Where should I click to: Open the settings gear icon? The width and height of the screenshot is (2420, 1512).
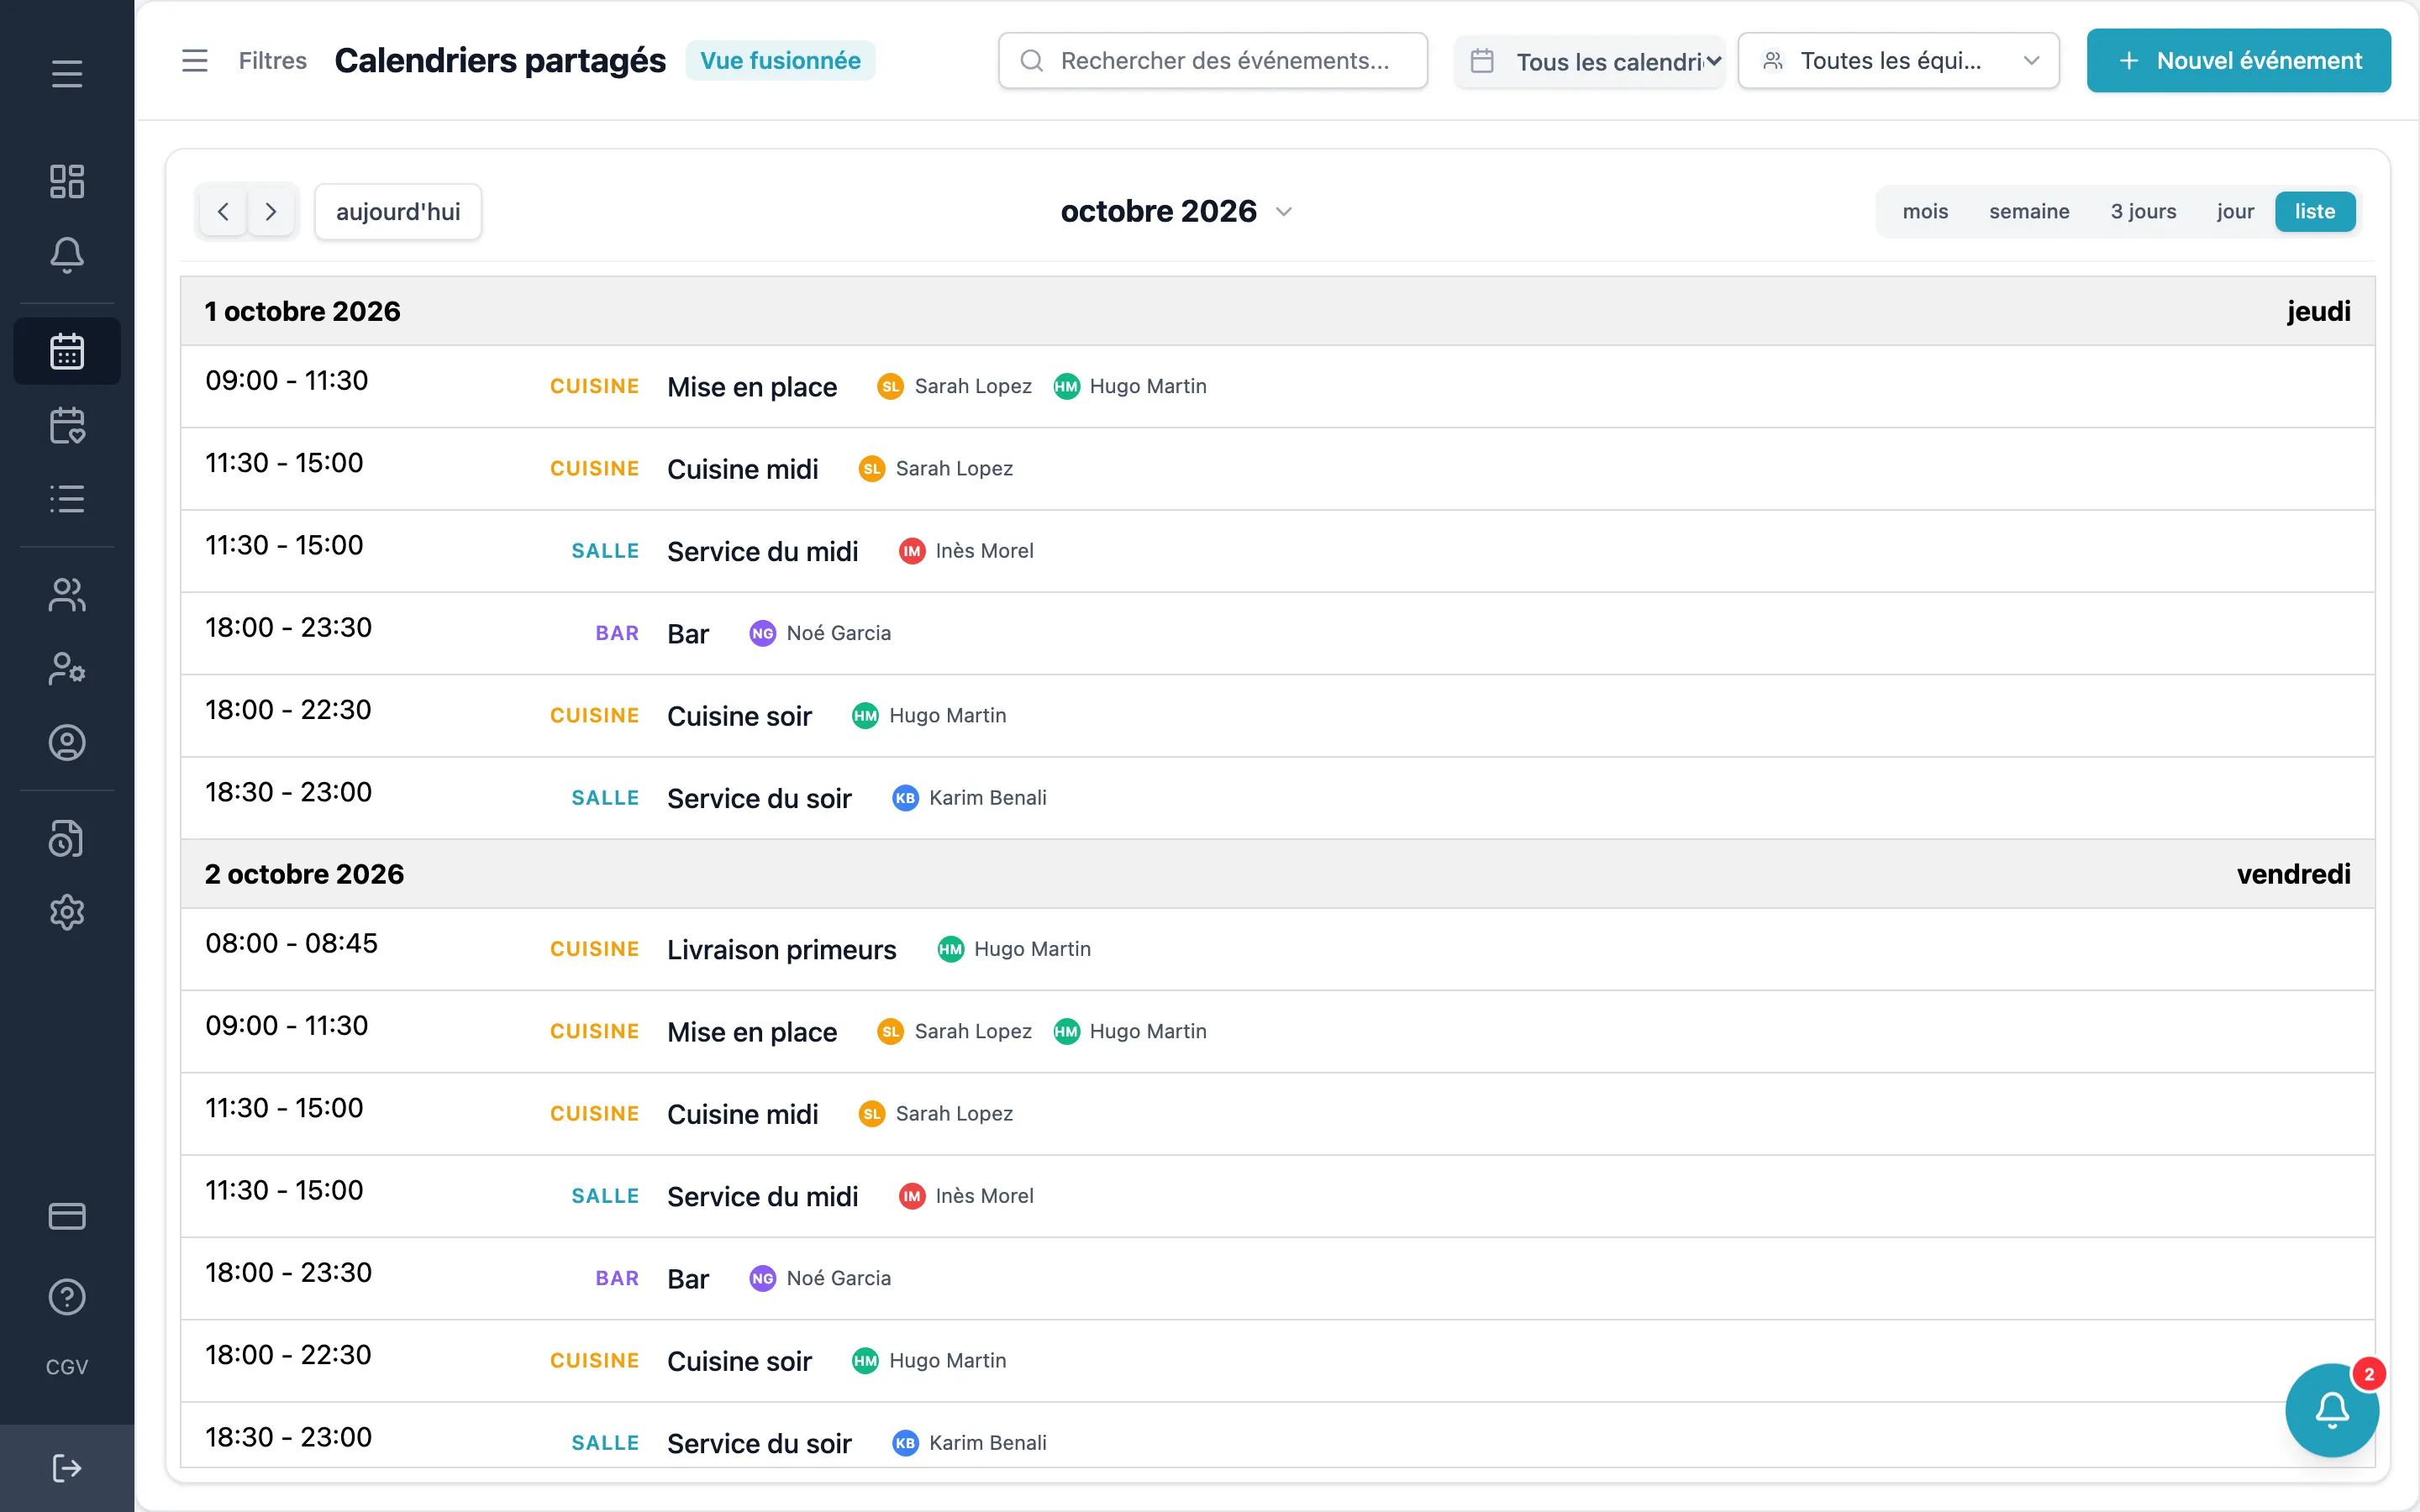tap(67, 912)
